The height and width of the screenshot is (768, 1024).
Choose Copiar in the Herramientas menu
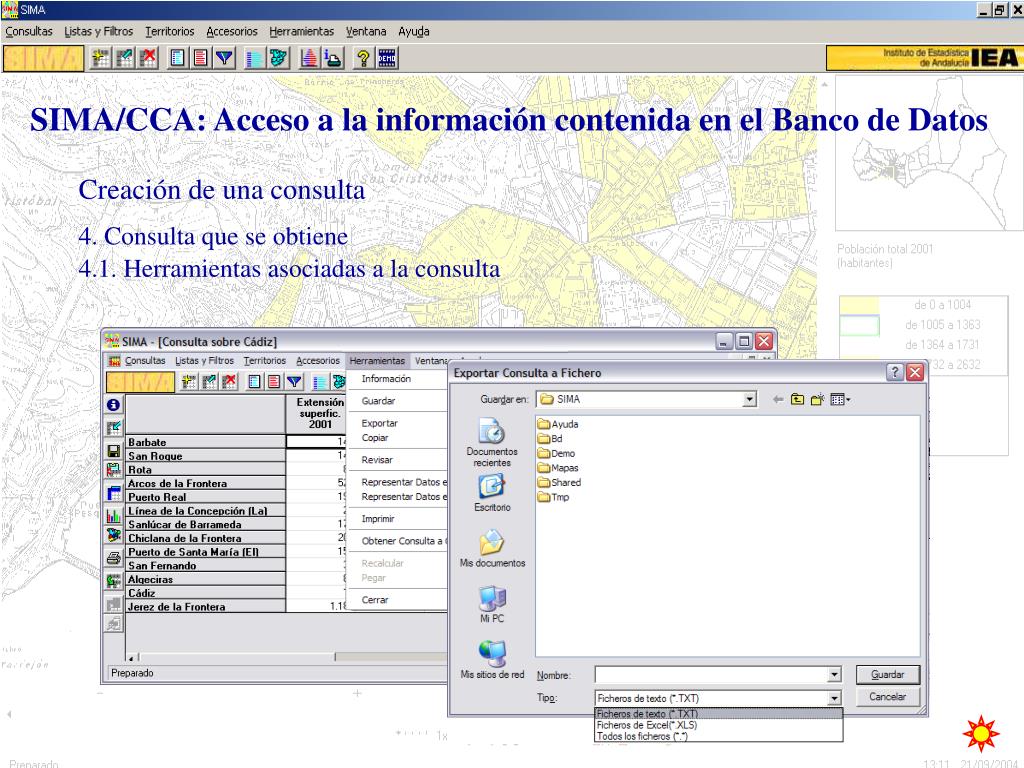tap(375, 438)
